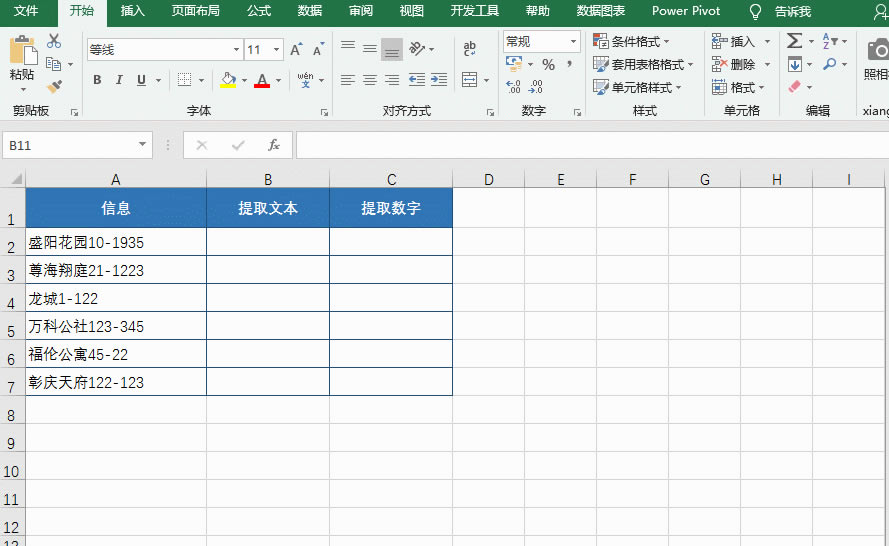Expand the number format 常规 dropdown

pyautogui.click(x=574, y=41)
